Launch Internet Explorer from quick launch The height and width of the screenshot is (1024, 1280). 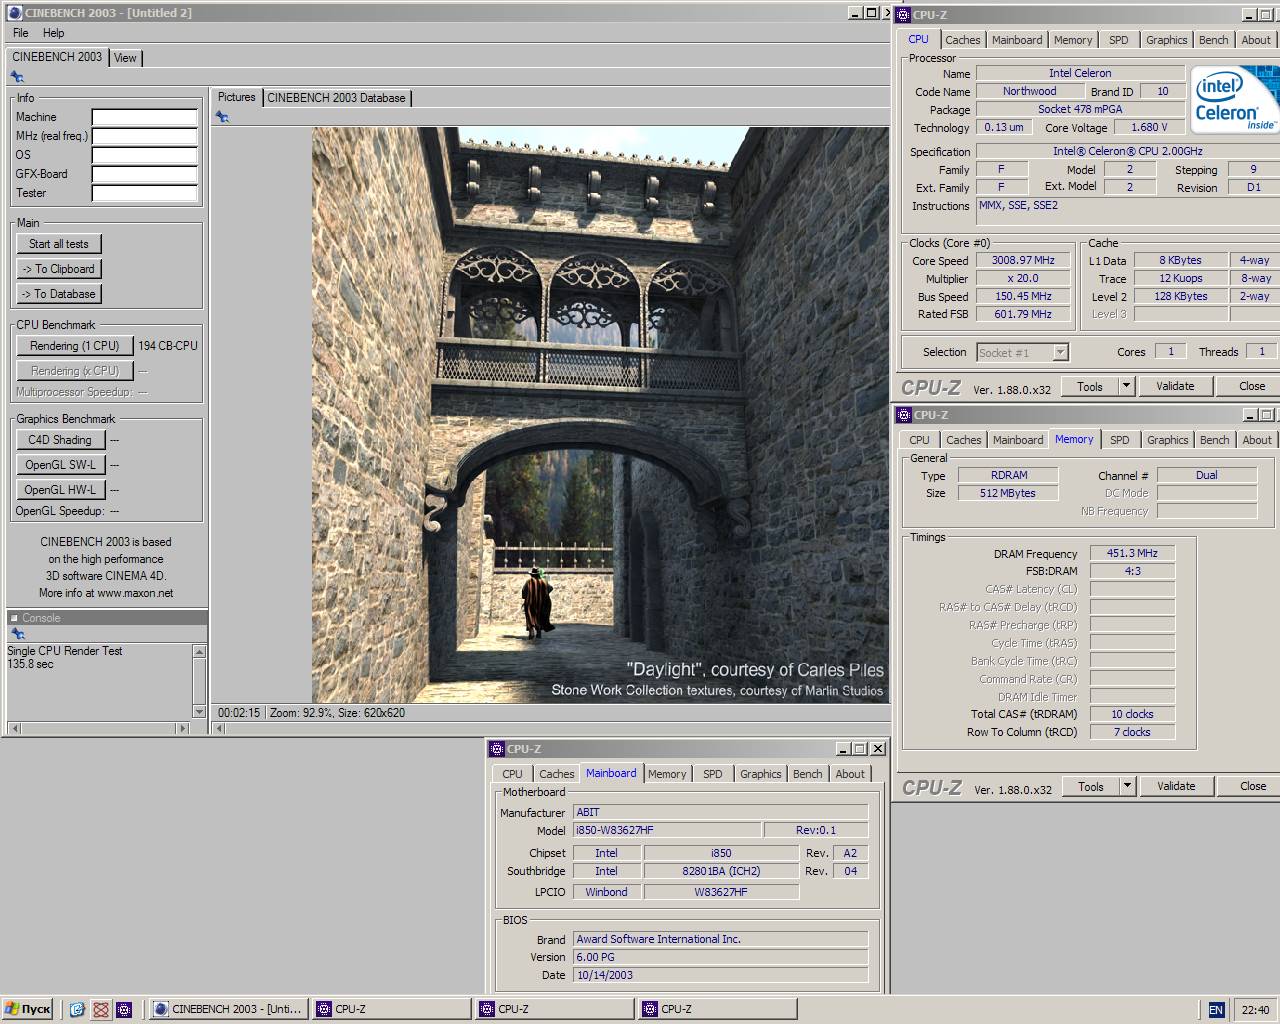(77, 1010)
